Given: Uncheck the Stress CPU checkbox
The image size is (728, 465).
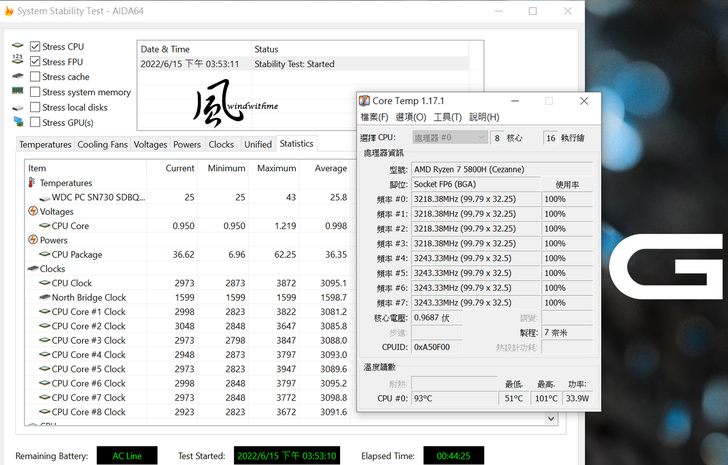Looking at the screenshot, I should 36,46.
